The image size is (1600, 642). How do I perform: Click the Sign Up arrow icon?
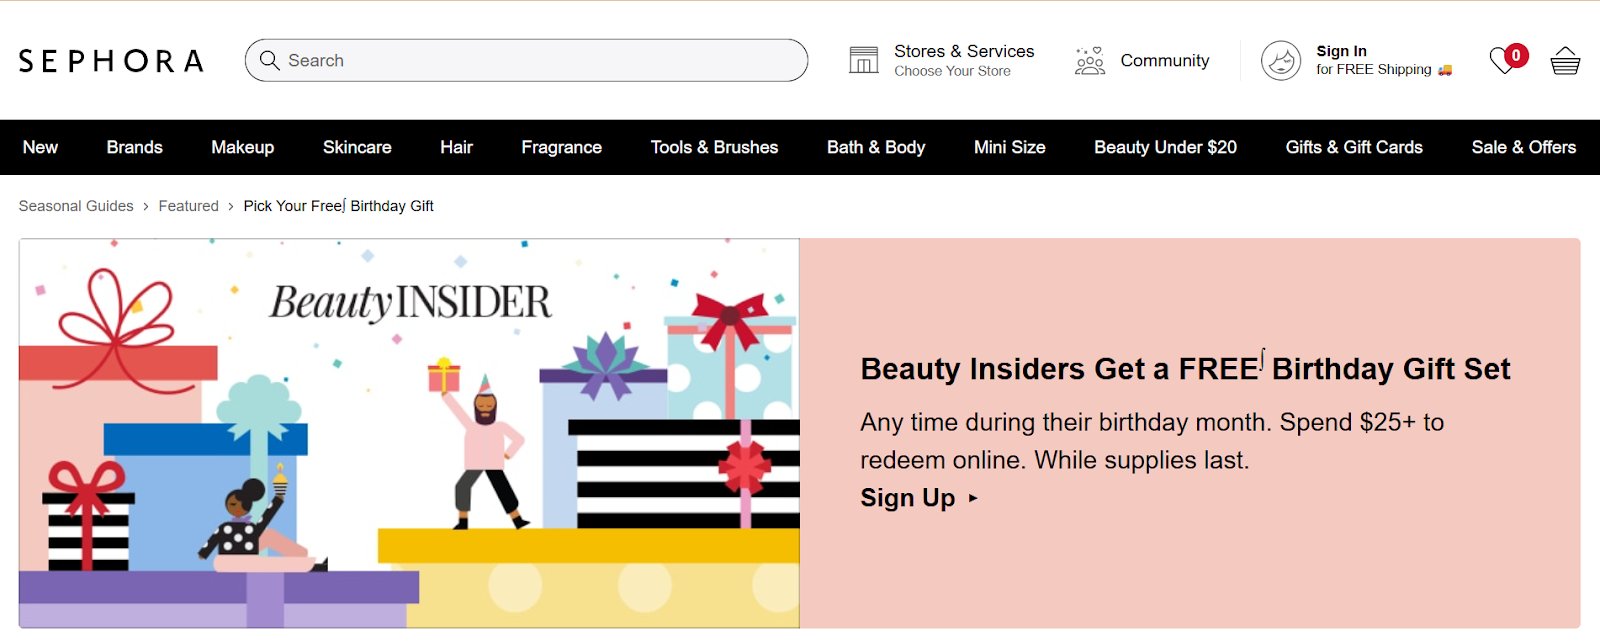point(973,498)
